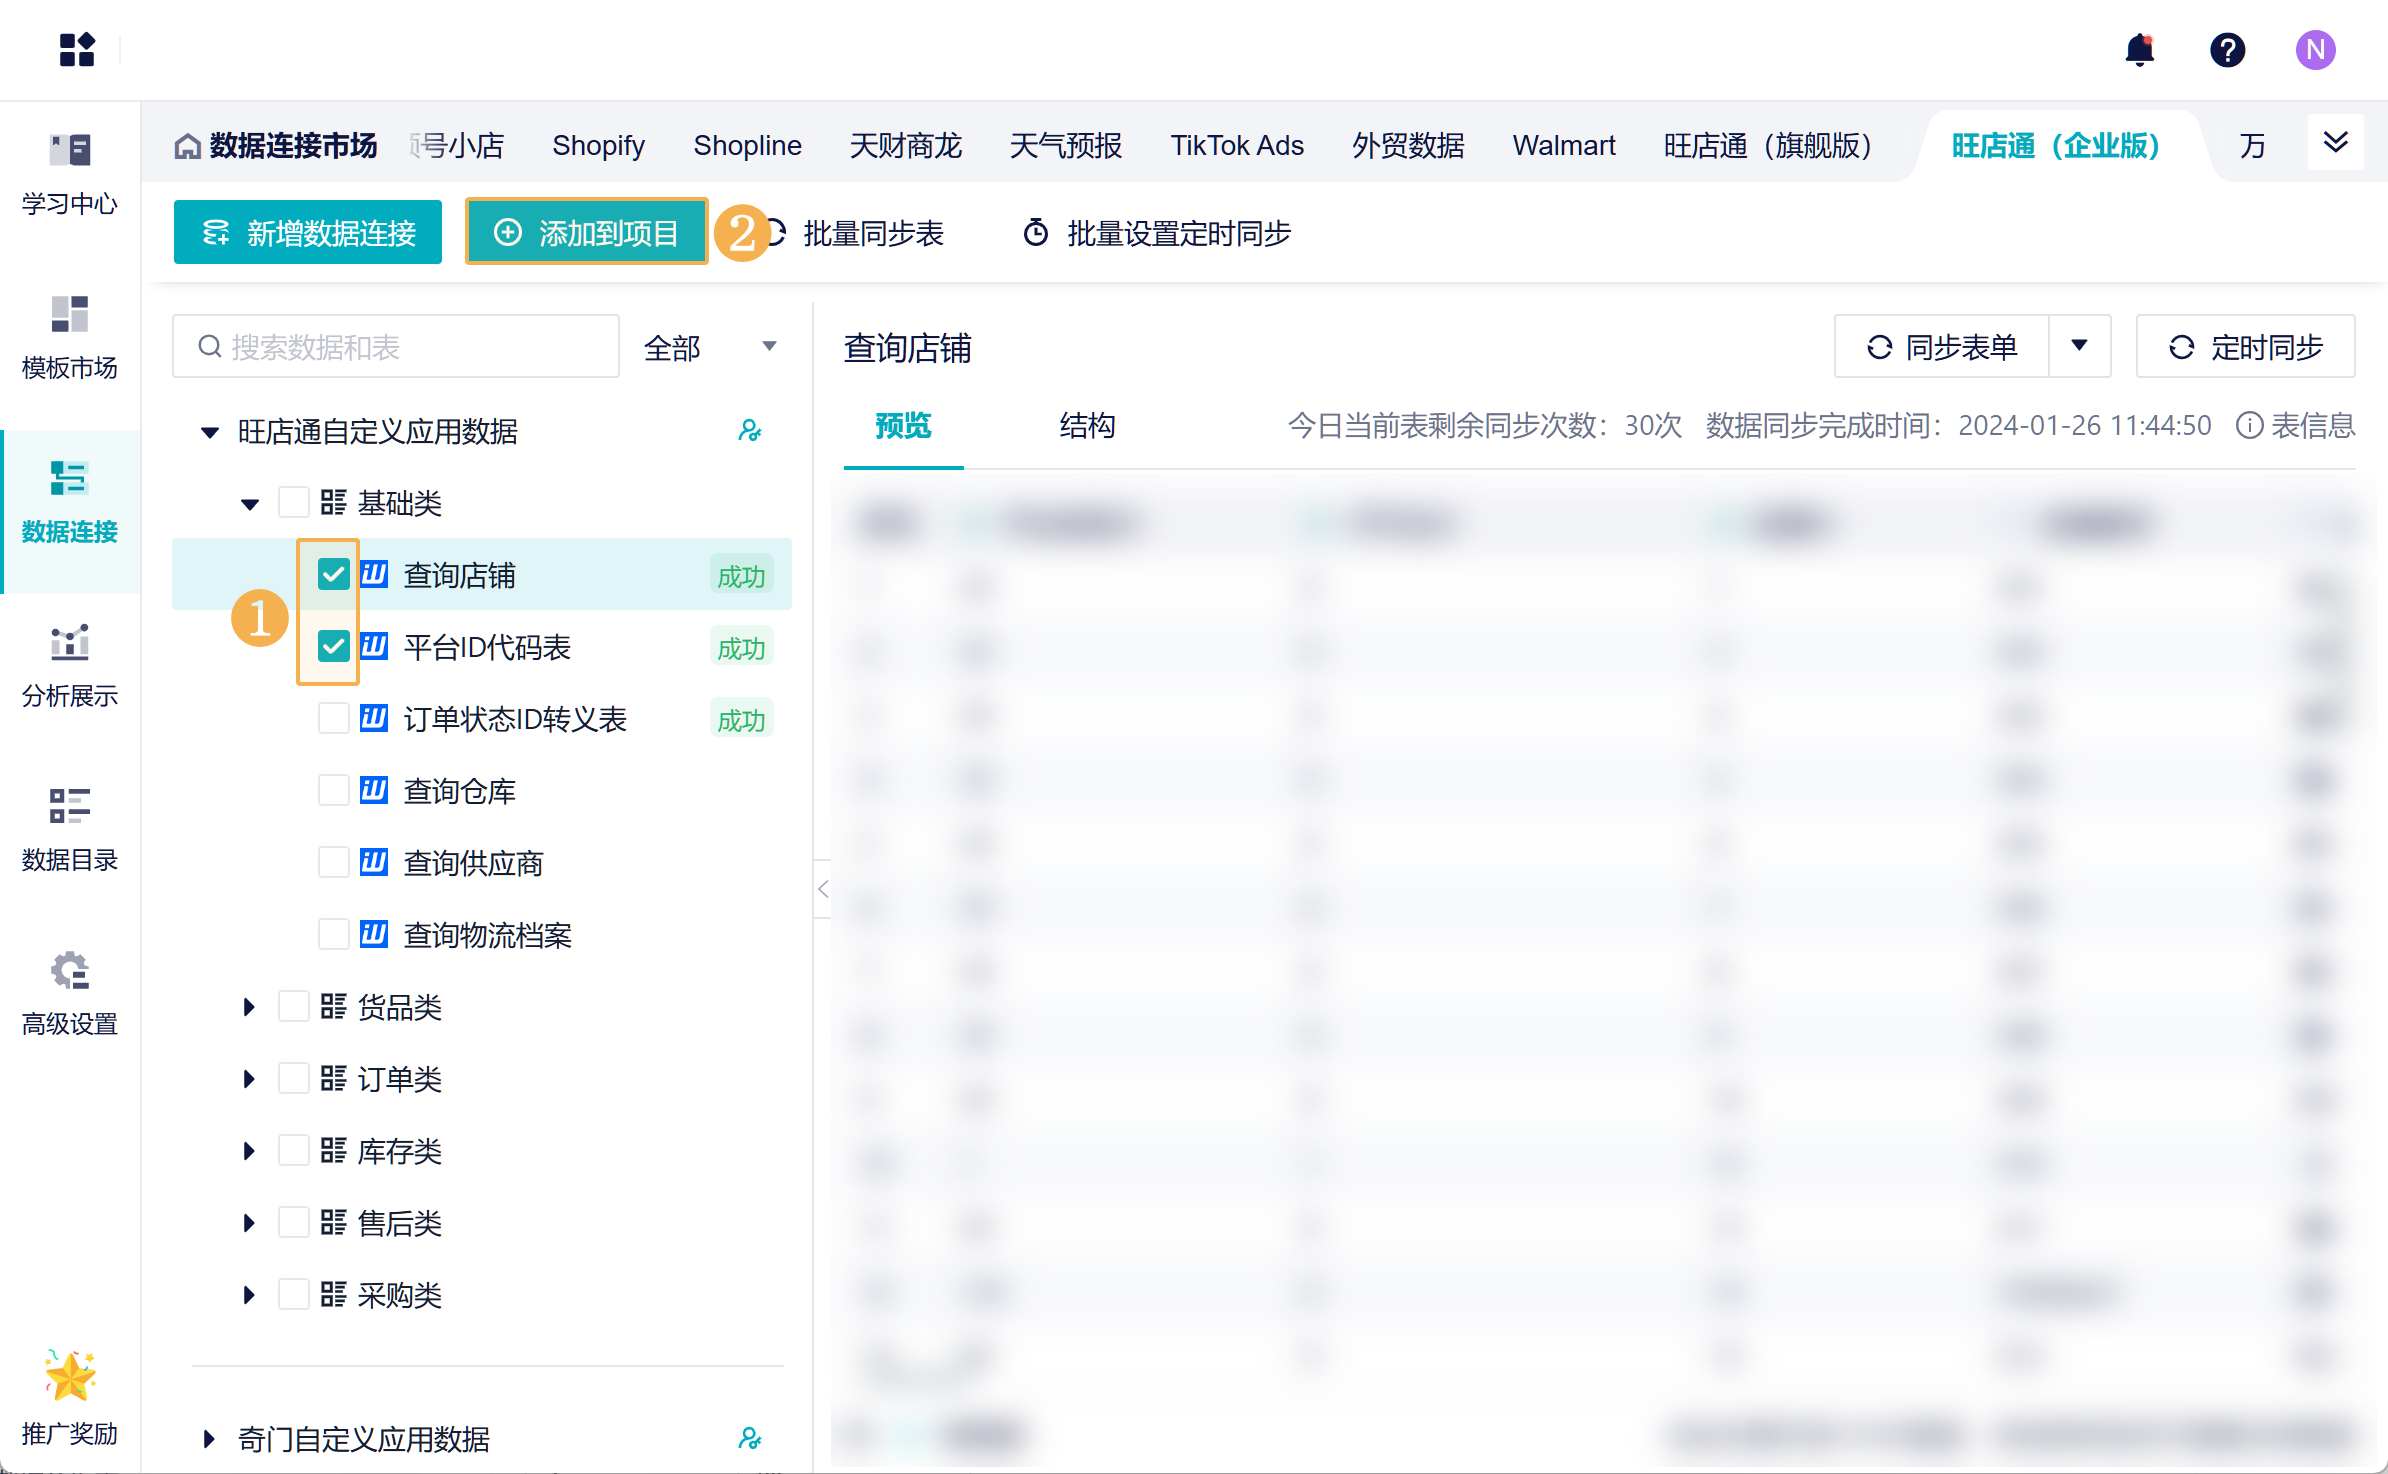Image resolution: width=2388 pixels, height=1474 pixels.
Task: Check the 查询物流档案 checkbox
Action: pyautogui.click(x=333, y=935)
